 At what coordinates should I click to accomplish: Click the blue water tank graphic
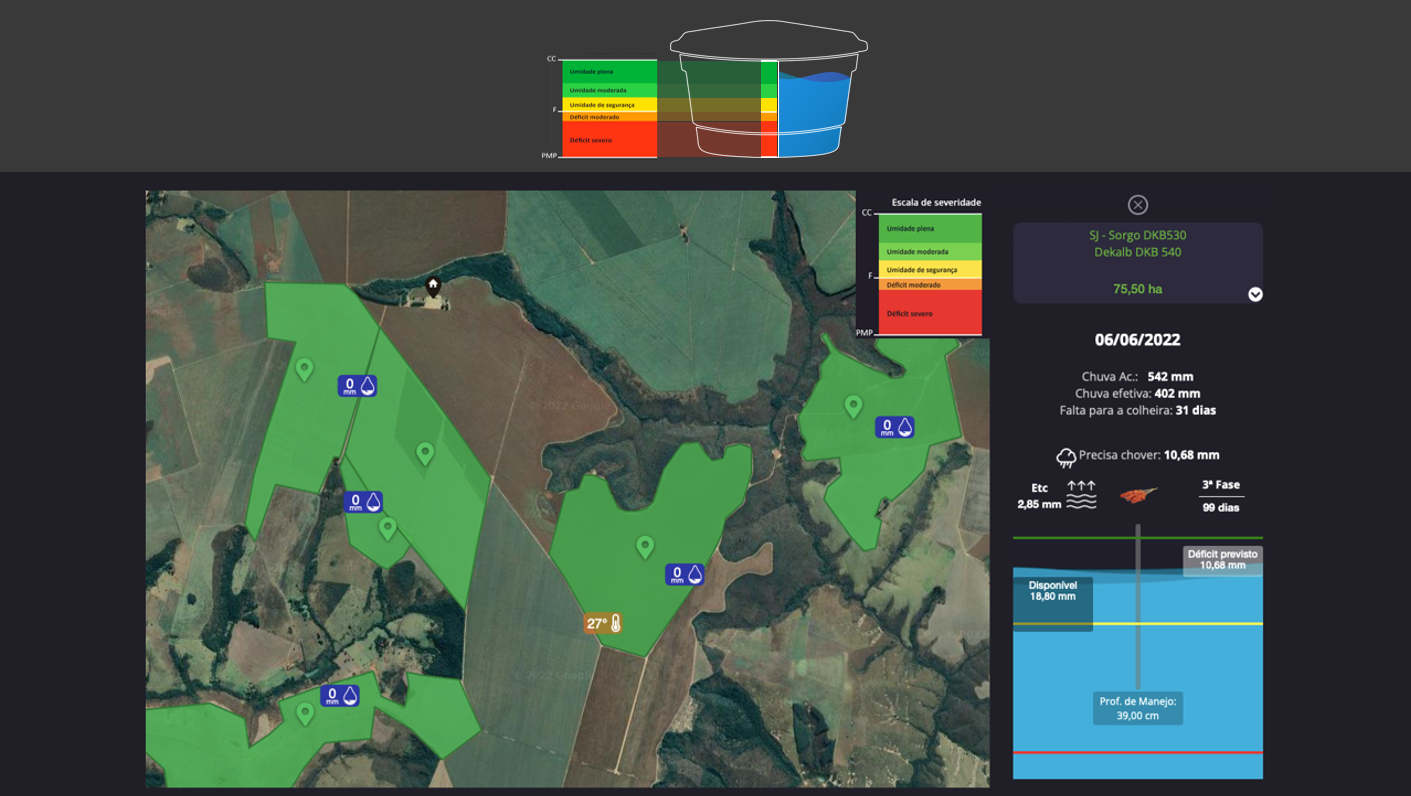click(x=814, y=115)
